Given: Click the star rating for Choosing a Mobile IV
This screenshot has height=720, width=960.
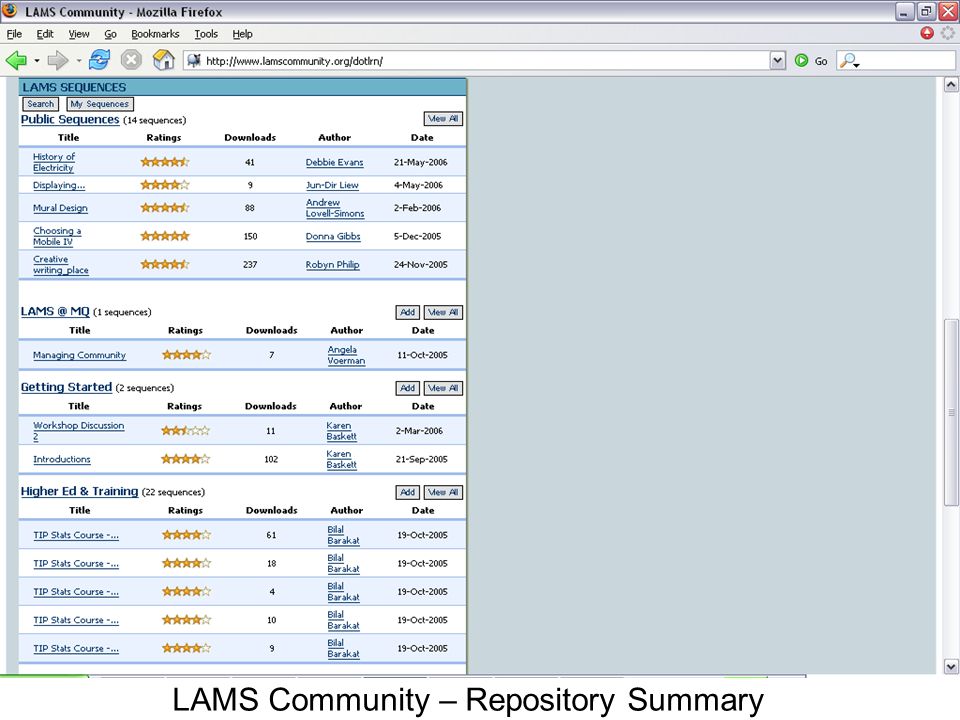Looking at the screenshot, I should (x=165, y=236).
